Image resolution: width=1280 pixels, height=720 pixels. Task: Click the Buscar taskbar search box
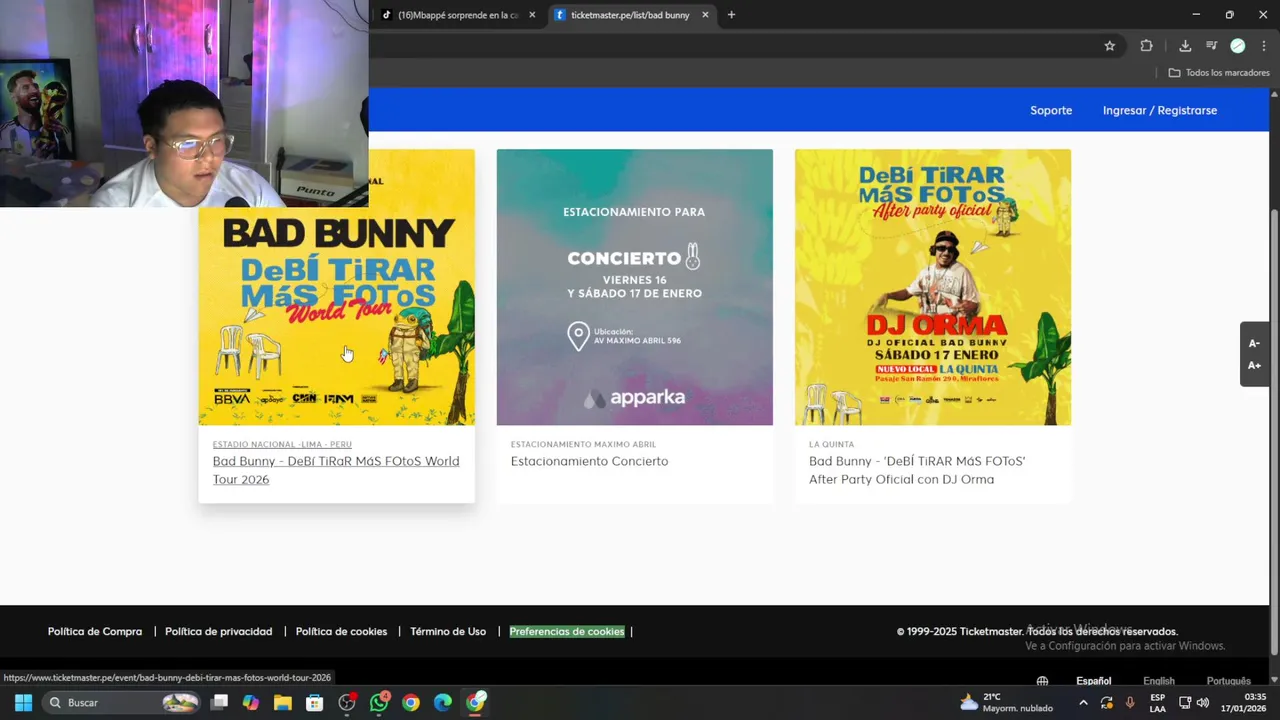coord(123,703)
